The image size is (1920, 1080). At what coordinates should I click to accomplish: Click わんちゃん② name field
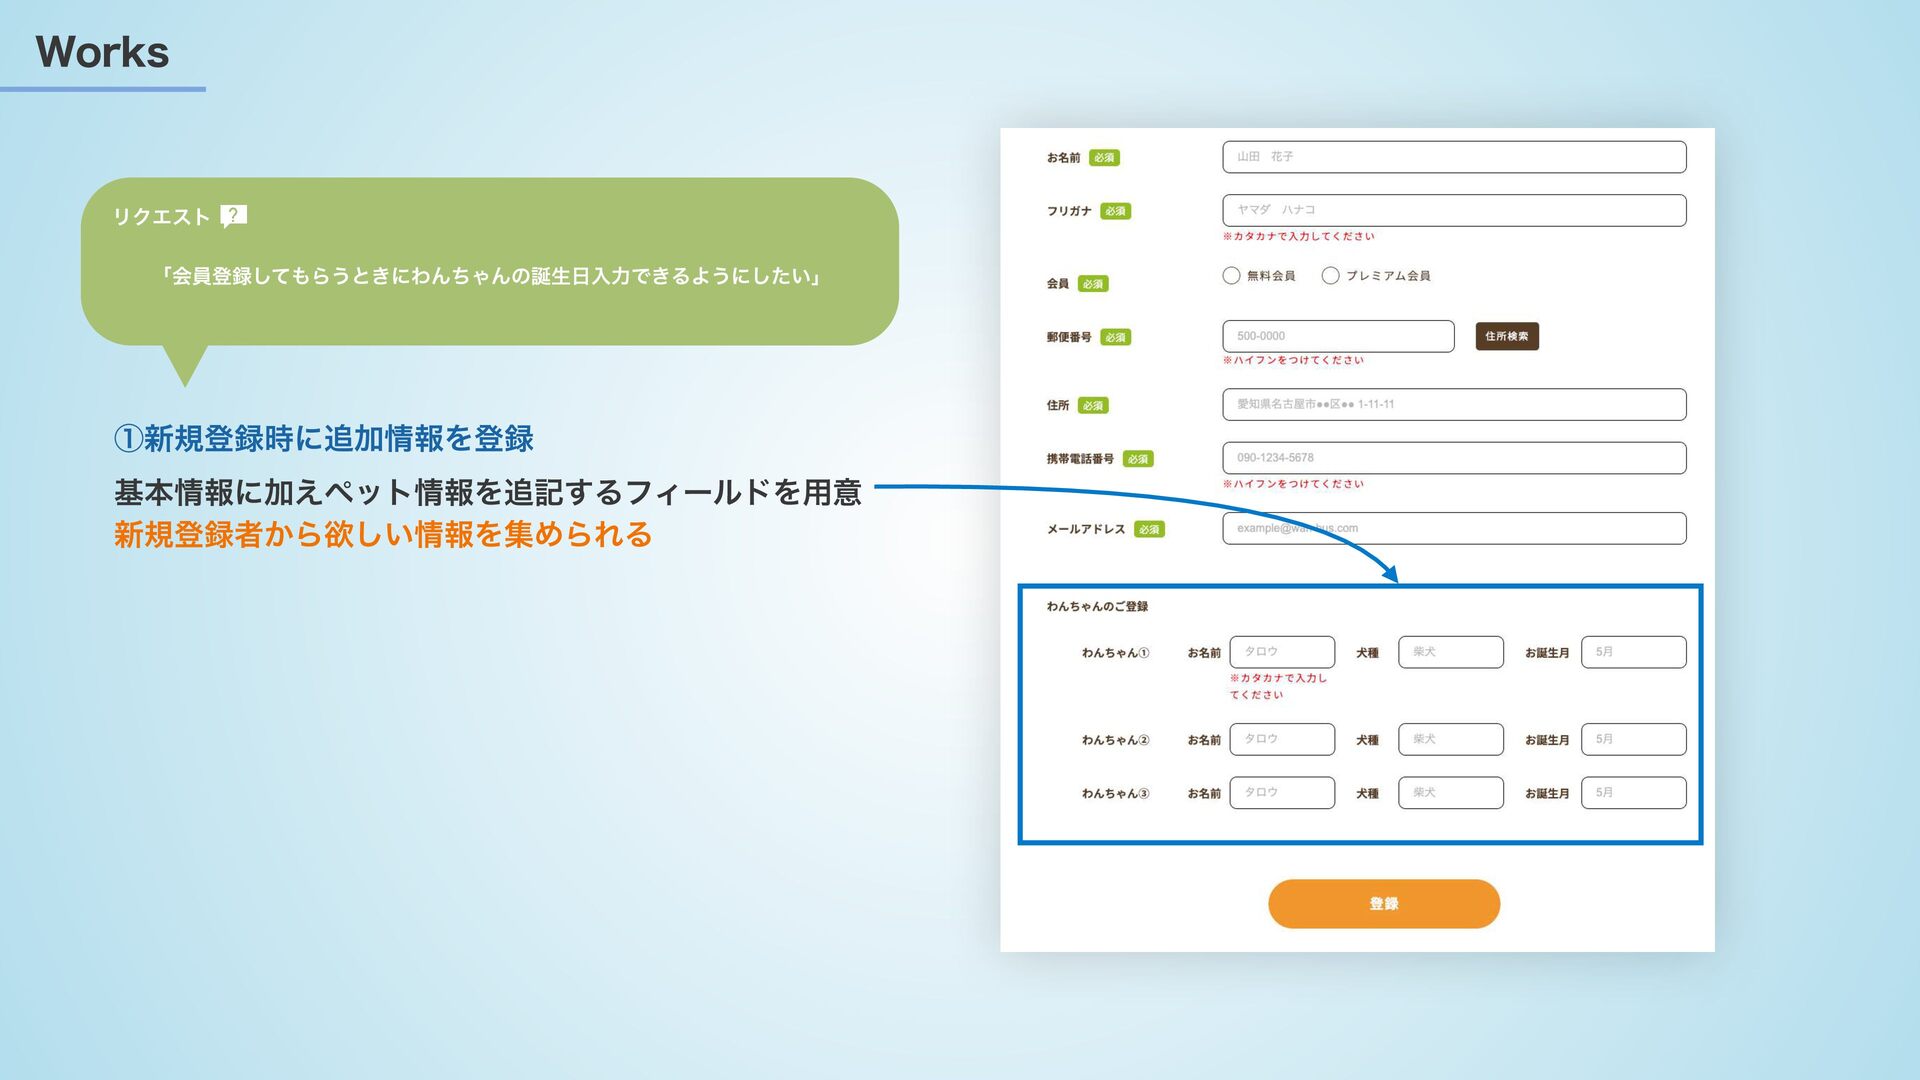coord(1281,739)
